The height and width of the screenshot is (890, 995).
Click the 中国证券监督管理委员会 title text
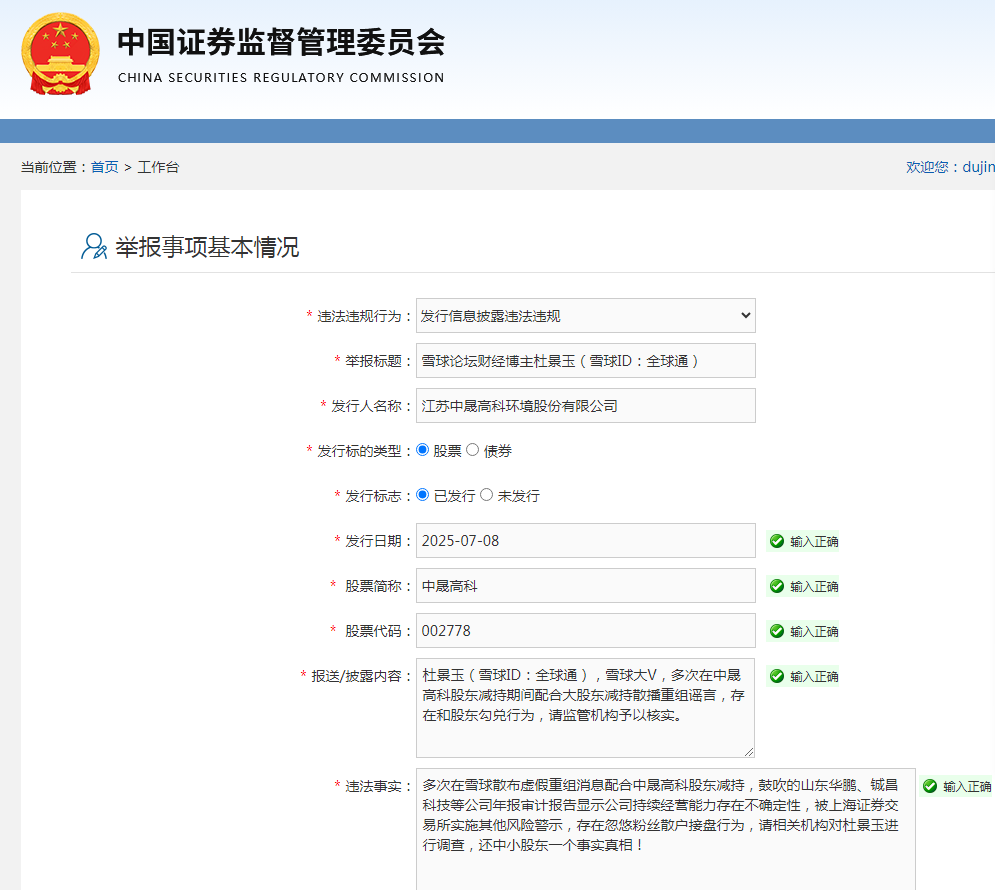tap(281, 43)
